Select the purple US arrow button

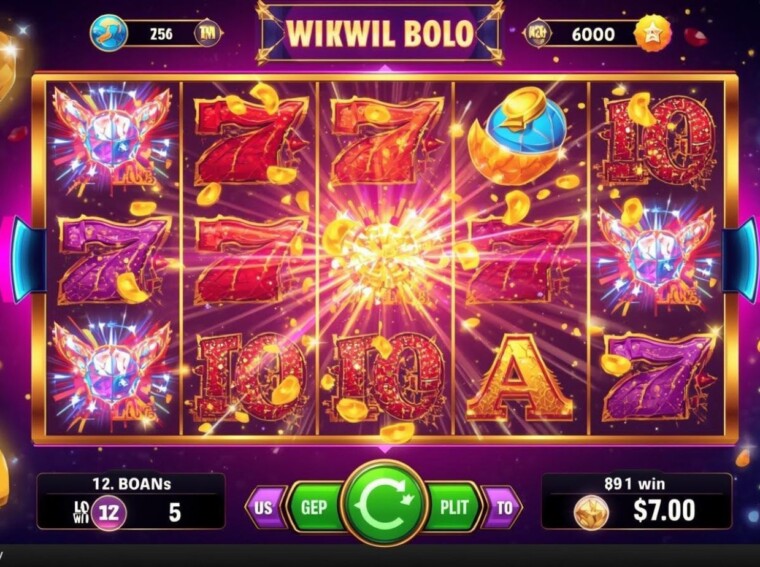tap(266, 507)
